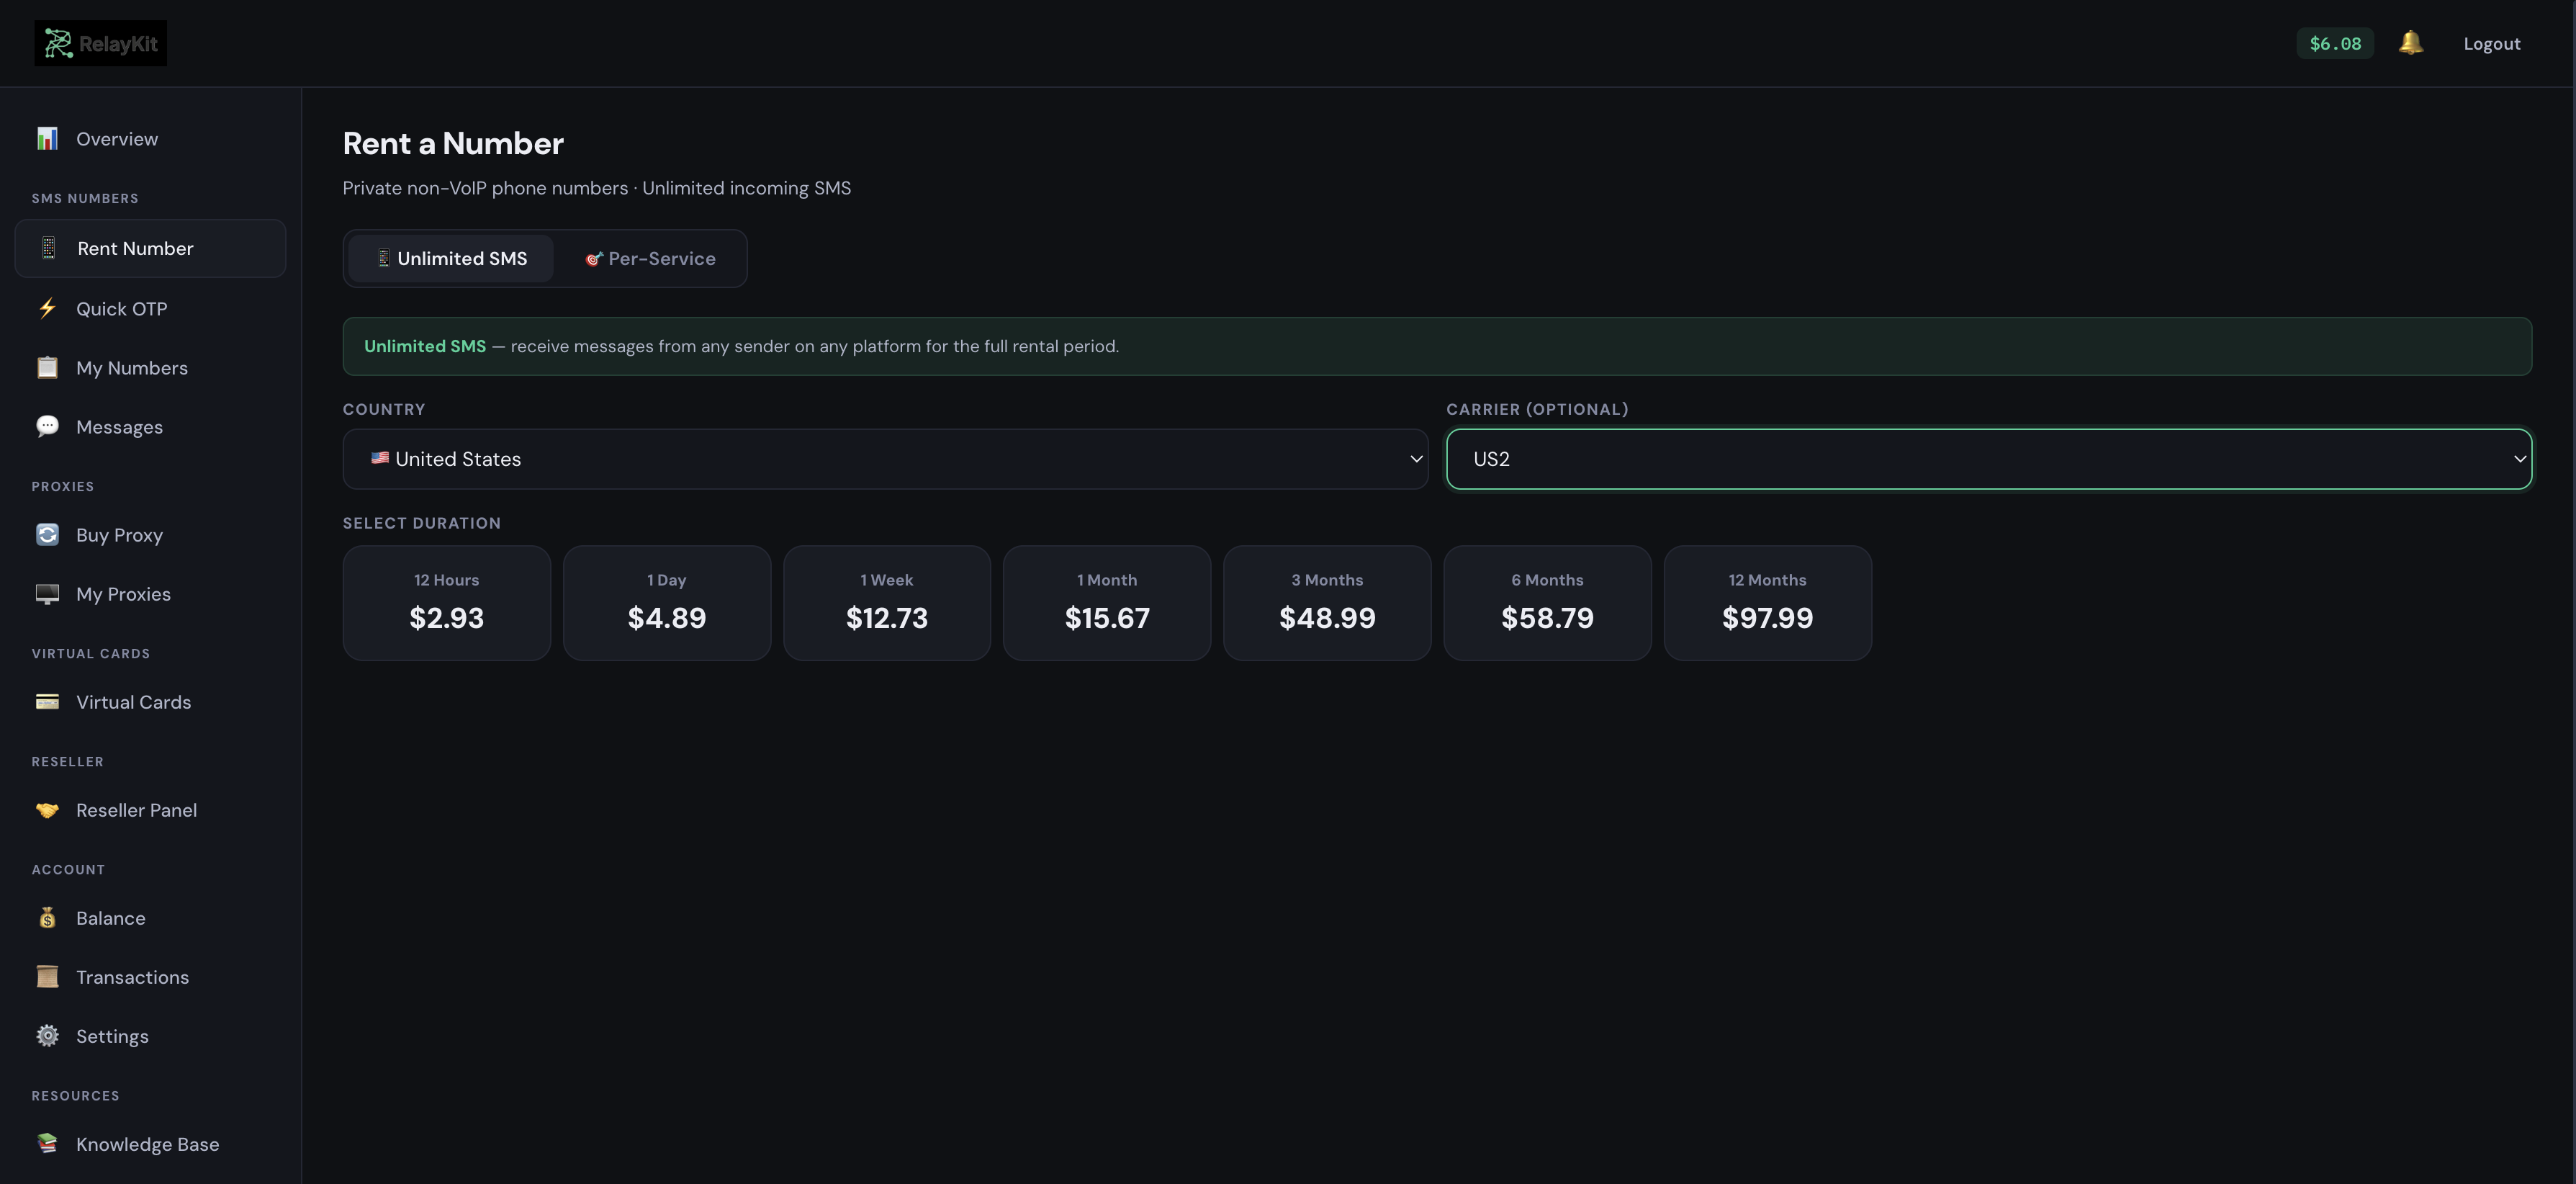Switch to the Per-Service tab
The height and width of the screenshot is (1184, 2576).
pyautogui.click(x=650, y=259)
